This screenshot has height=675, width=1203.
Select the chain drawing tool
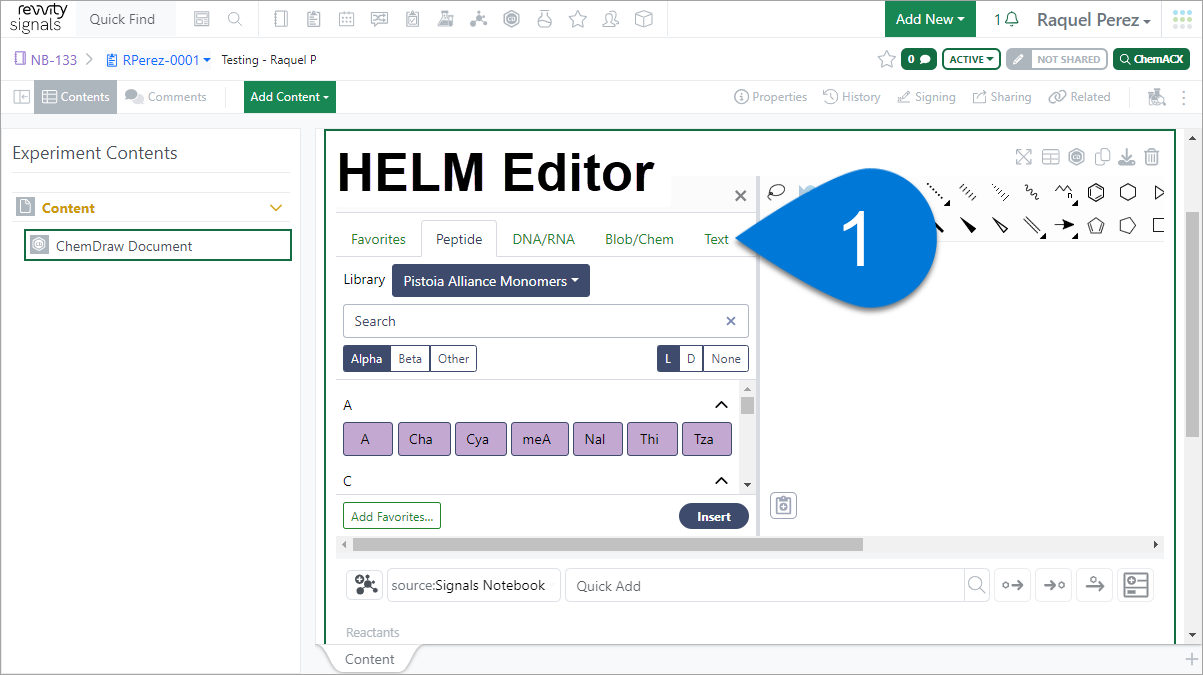click(x=1064, y=192)
